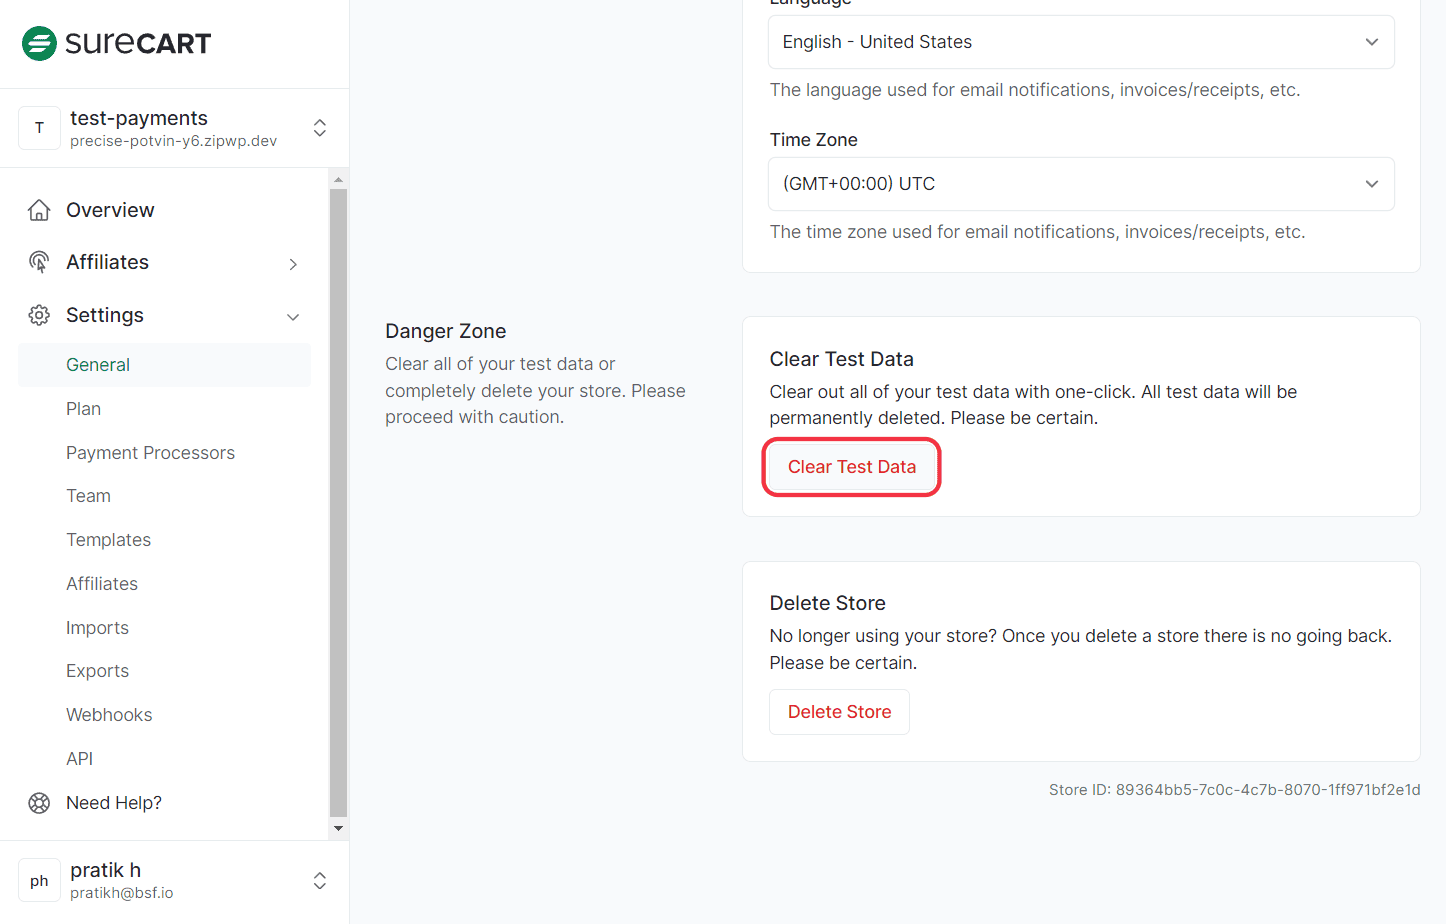
Task: Open the Language dropdown
Action: pos(1080,42)
